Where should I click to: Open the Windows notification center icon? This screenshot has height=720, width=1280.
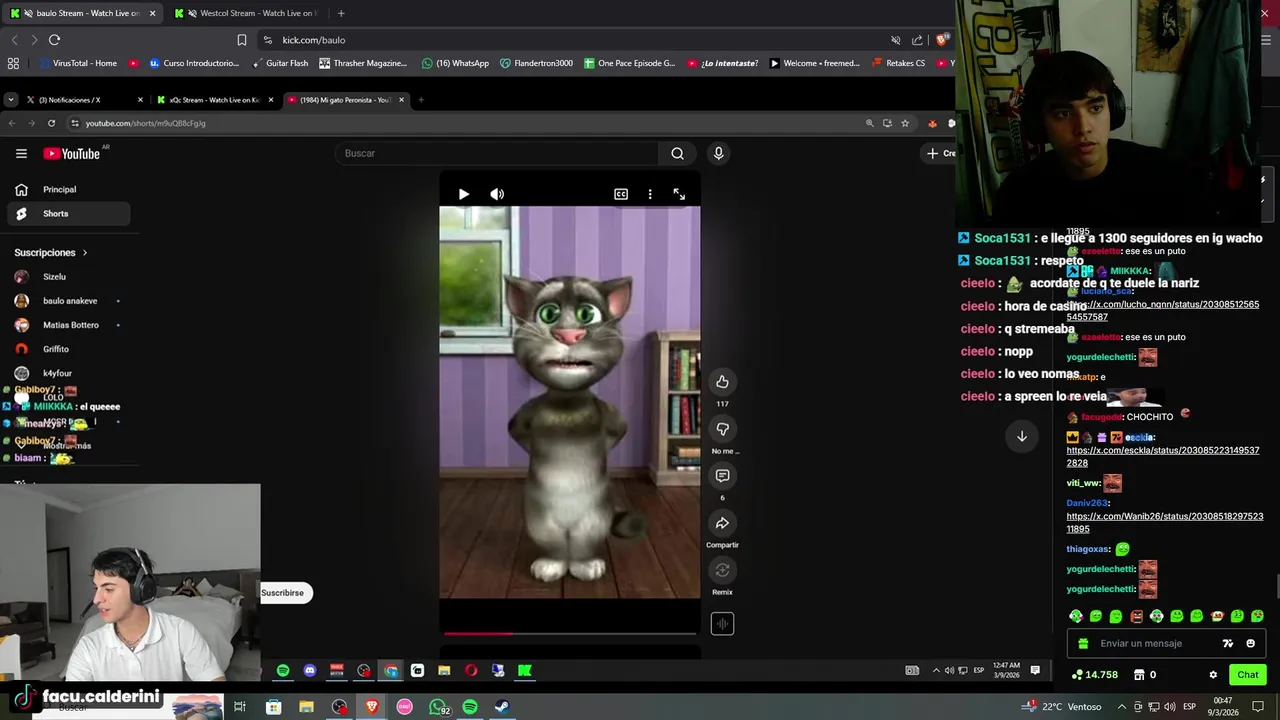pyautogui.click(x=1259, y=707)
